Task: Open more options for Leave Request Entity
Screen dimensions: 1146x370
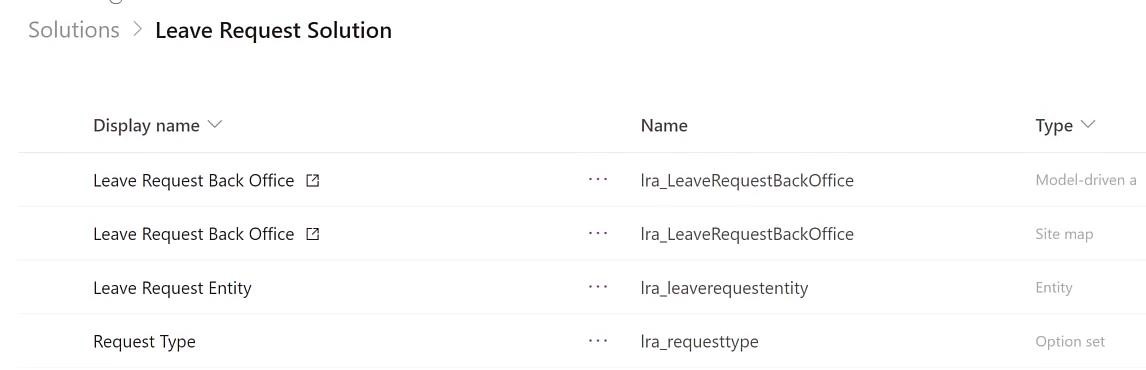Action: pyautogui.click(x=598, y=287)
